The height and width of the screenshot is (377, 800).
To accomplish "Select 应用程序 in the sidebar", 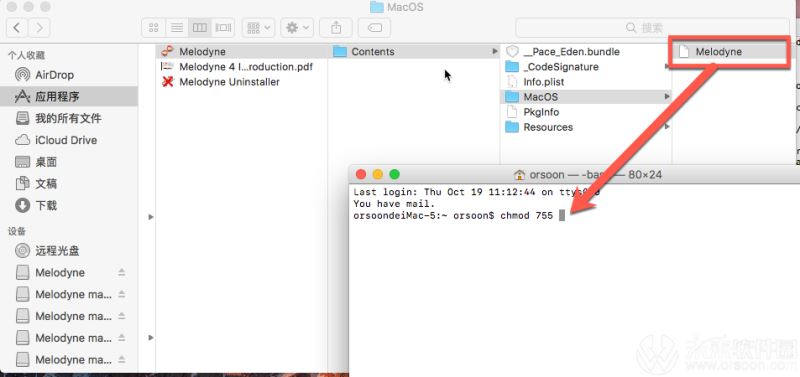I will point(69,96).
